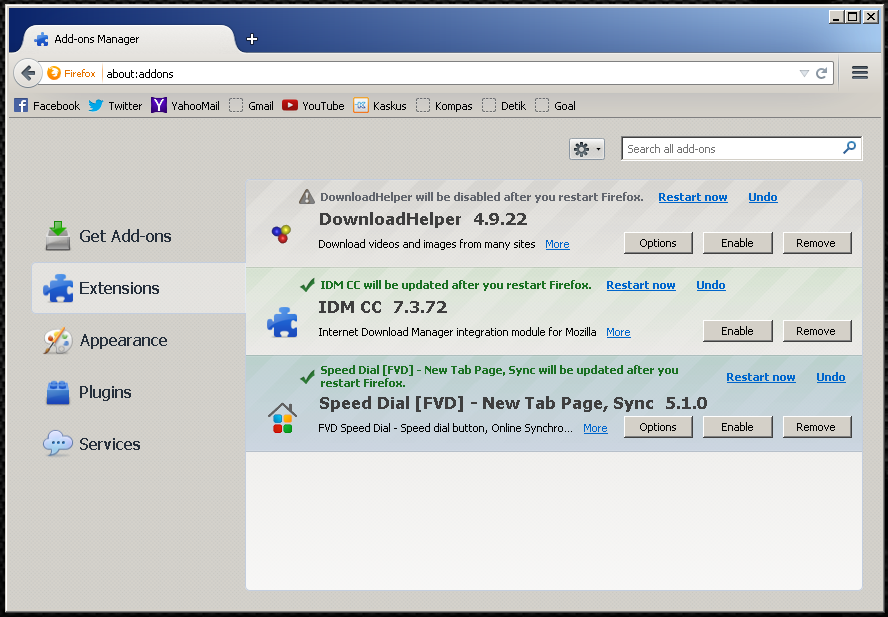Open the Detik bookmark
This screenshot has width=888, height=617.
coord(504,105)
